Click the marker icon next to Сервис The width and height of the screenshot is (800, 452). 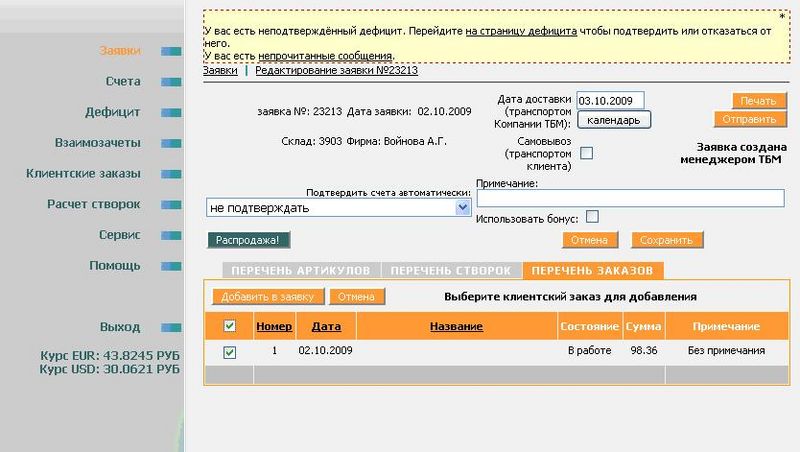tap(171, 236)
